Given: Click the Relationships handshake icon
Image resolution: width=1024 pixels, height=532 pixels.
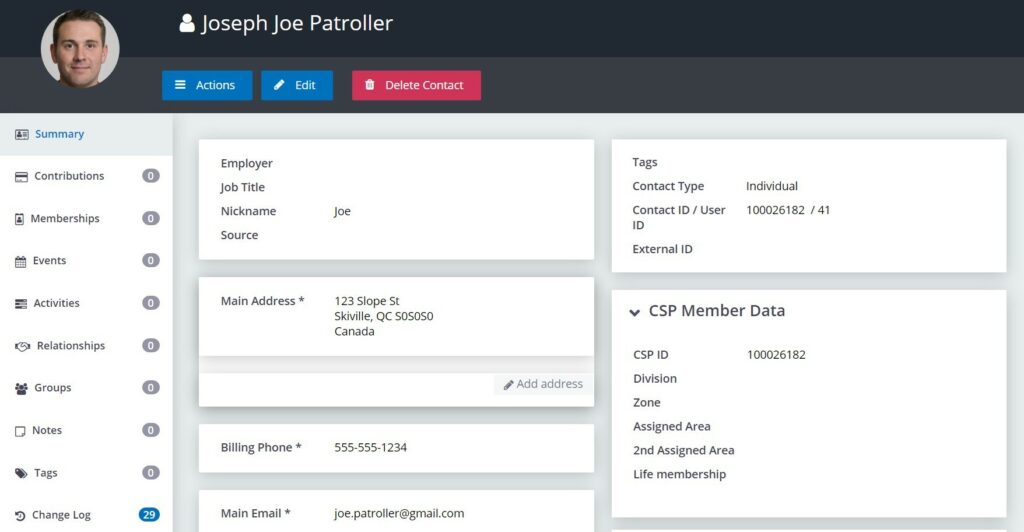Looking at the screenshot, I should [x=22, y=347].
